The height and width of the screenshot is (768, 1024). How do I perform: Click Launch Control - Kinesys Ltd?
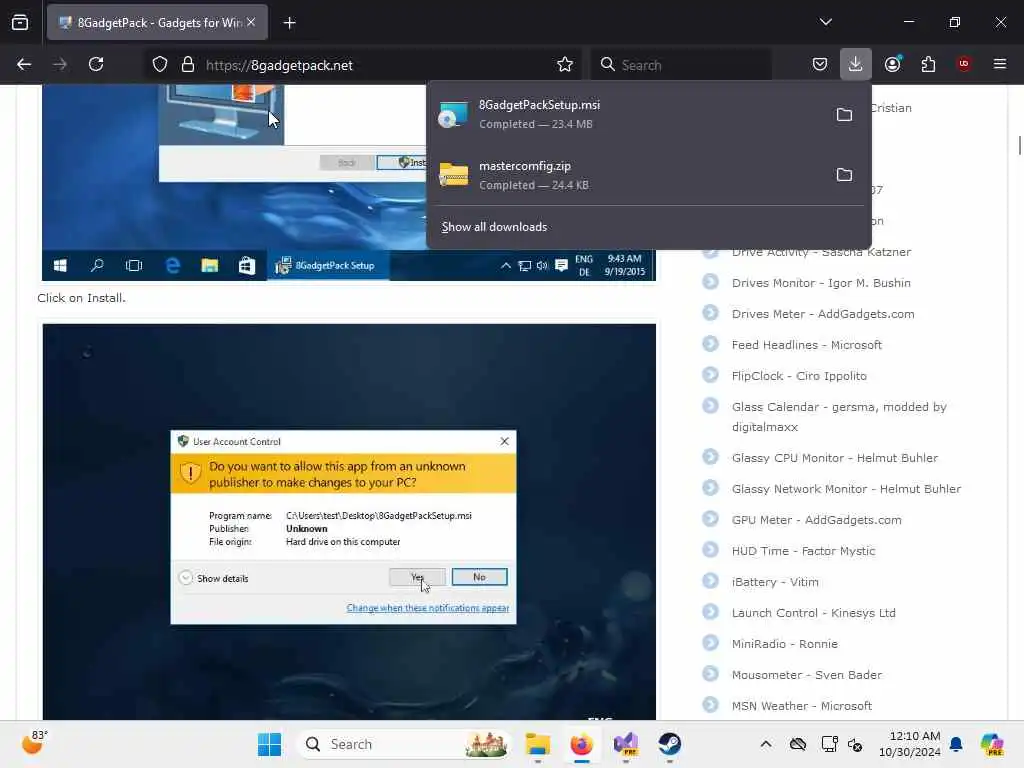[814, 613]
